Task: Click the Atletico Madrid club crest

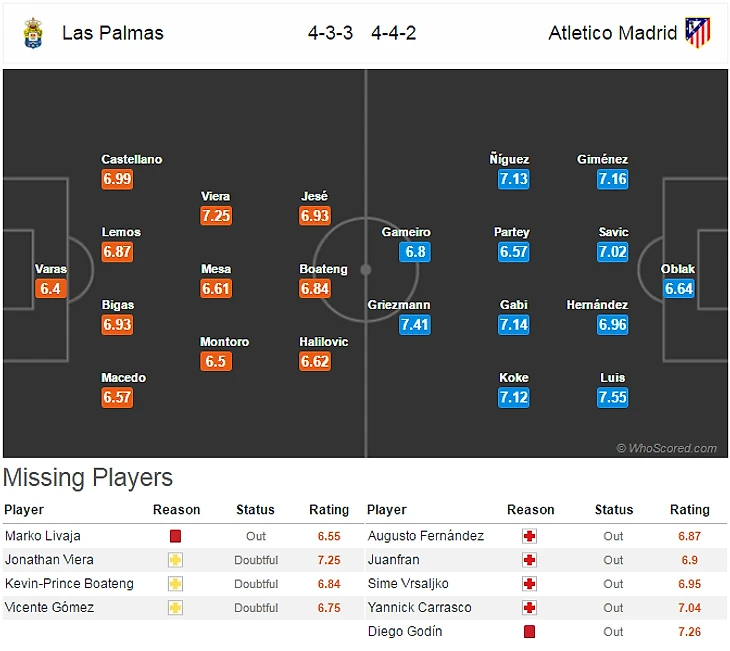Action: (x=698, y=33)
